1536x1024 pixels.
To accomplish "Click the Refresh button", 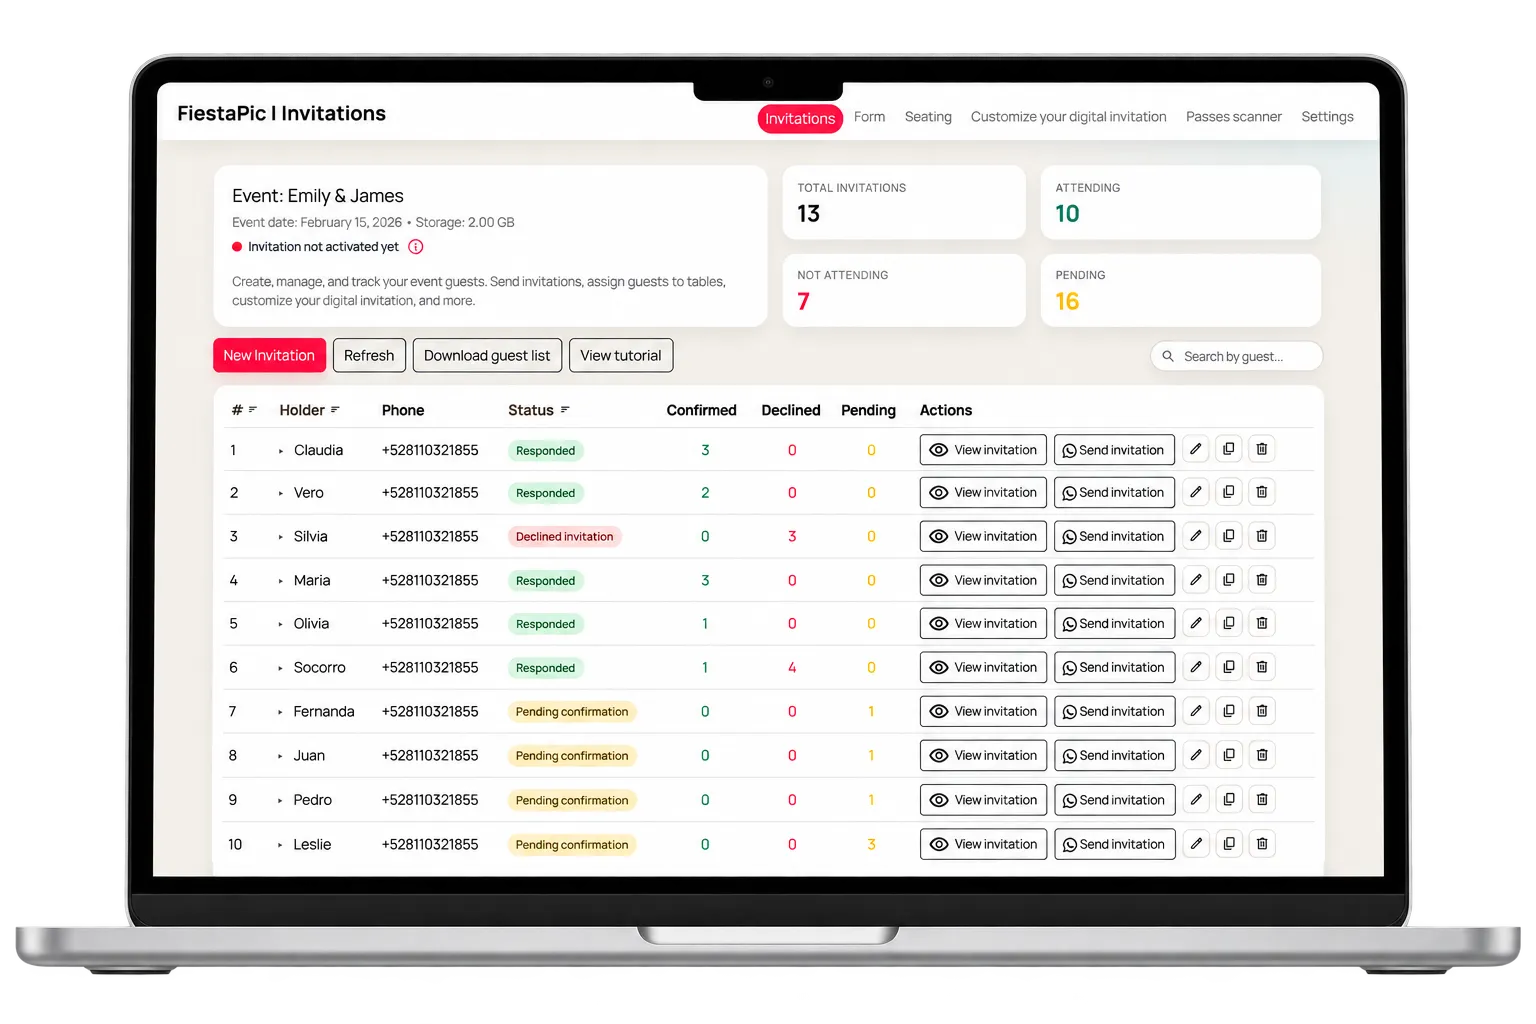I will [x=369, y=355].
